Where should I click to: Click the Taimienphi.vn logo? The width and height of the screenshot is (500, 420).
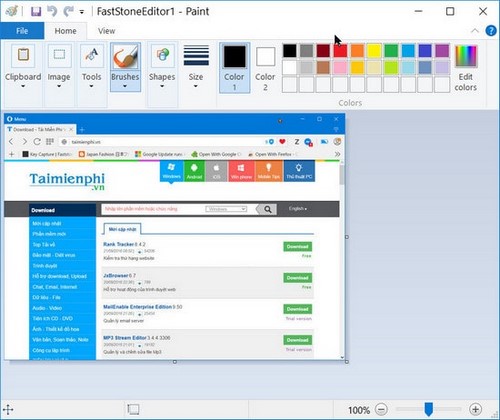67,181
